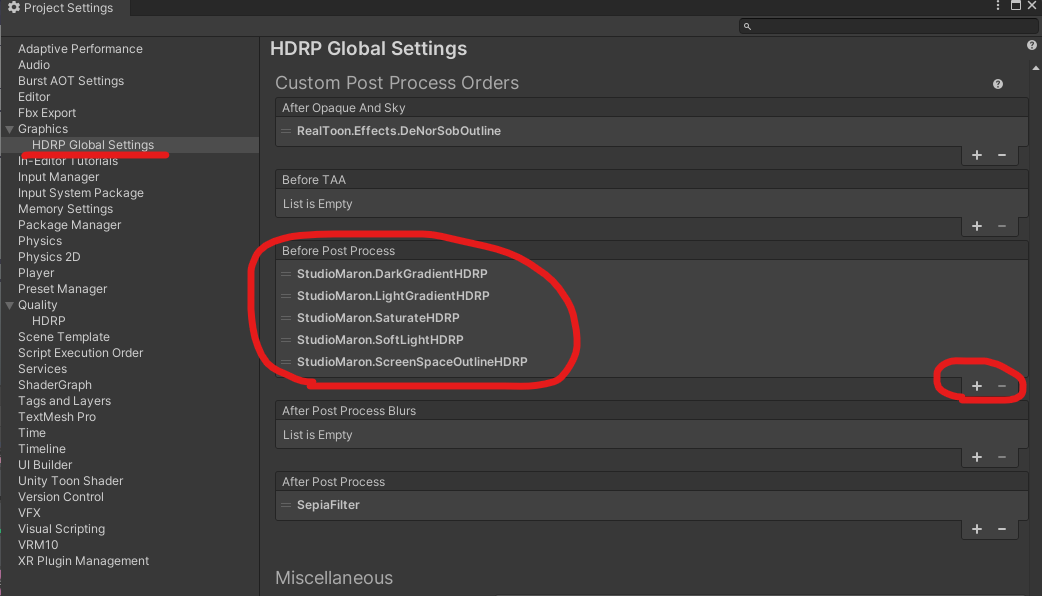This screenshot has height=596, width=1042.
Task: Click the Project Settings gear icon
Action: [14, 8]
